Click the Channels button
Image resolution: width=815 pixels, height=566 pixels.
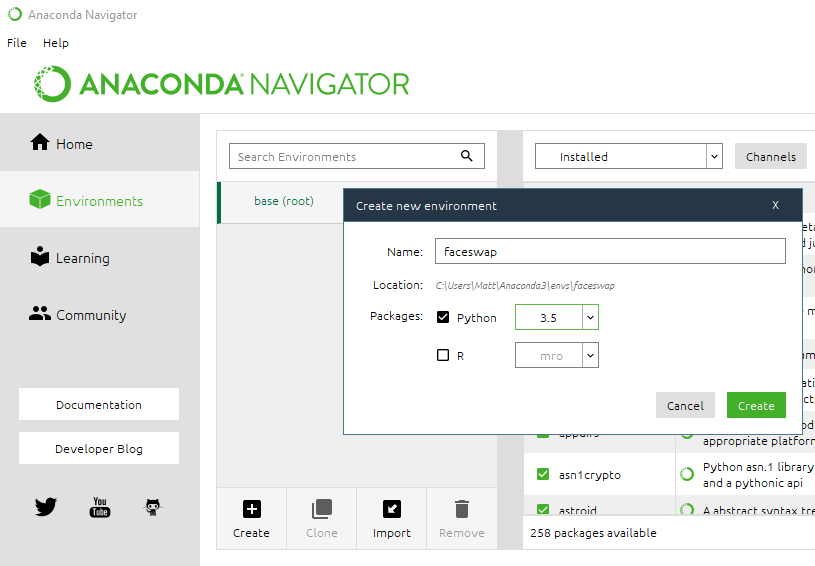[771, 156]
